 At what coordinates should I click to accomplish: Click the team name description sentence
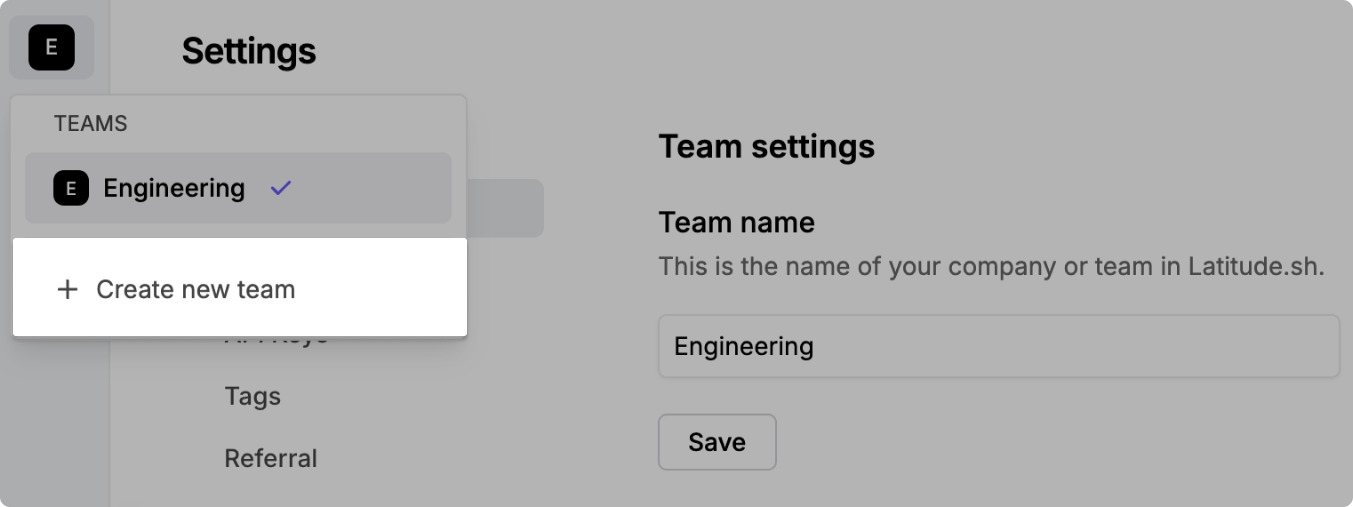[x=990, y=267]
